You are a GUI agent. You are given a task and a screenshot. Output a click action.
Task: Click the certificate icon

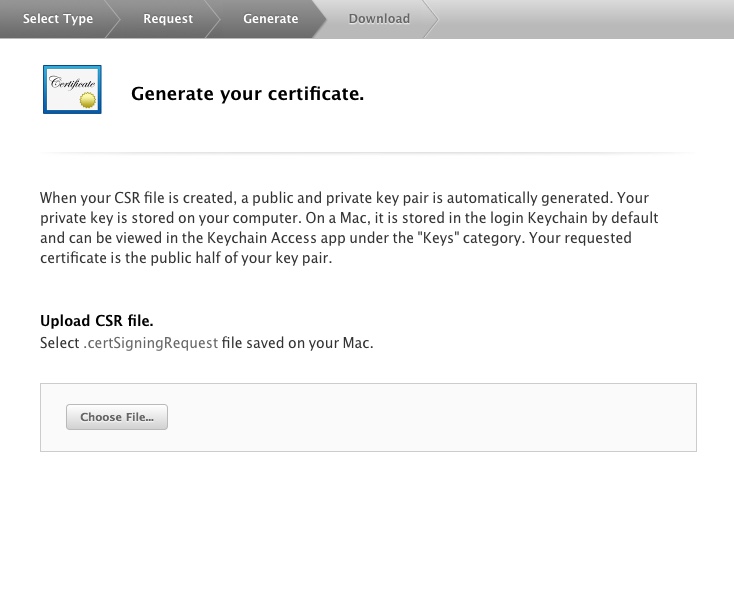[x=72, y=90]
